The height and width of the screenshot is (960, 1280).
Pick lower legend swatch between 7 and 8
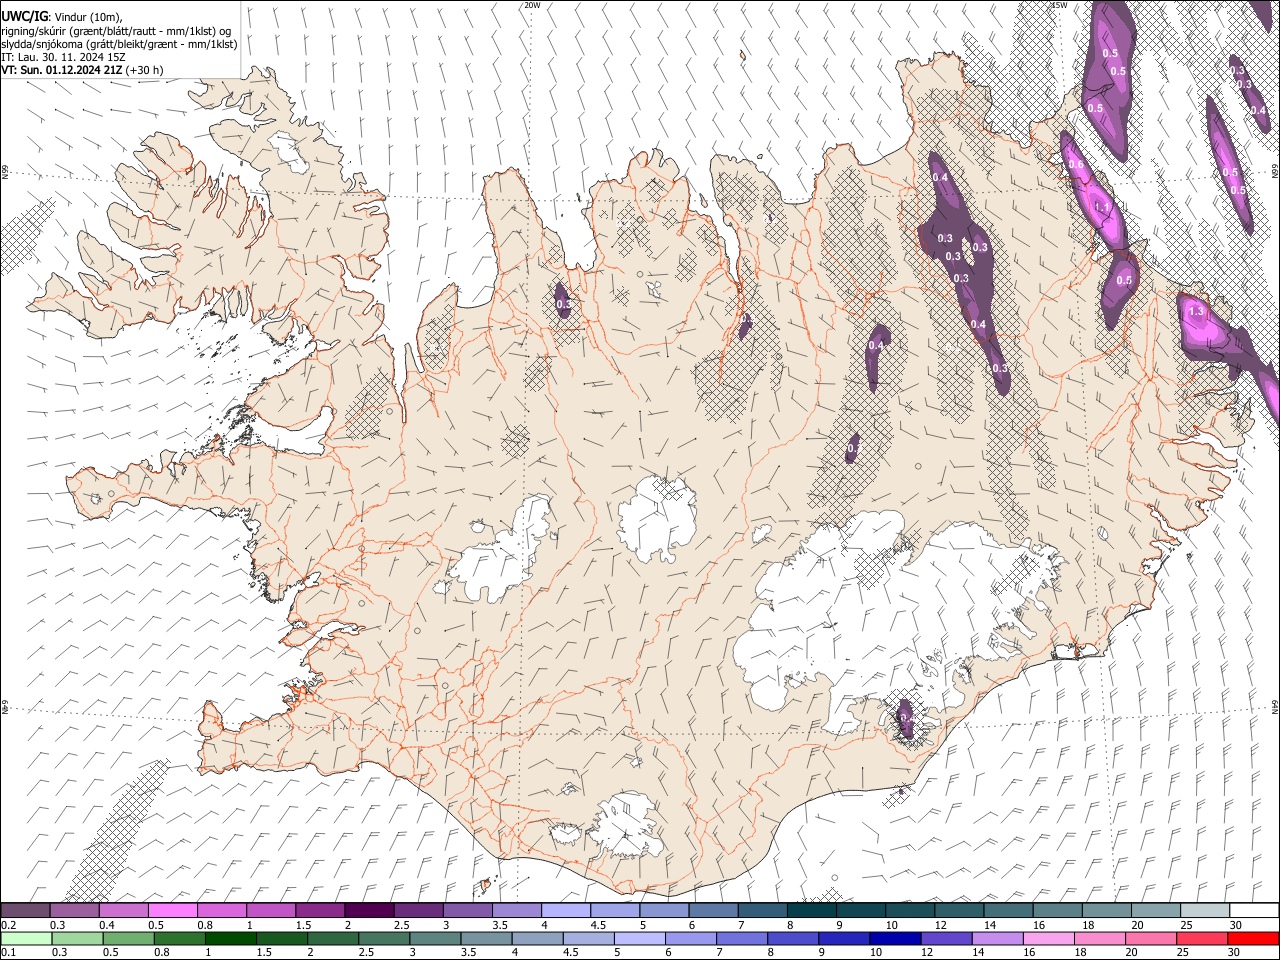(x=741, y=938)
